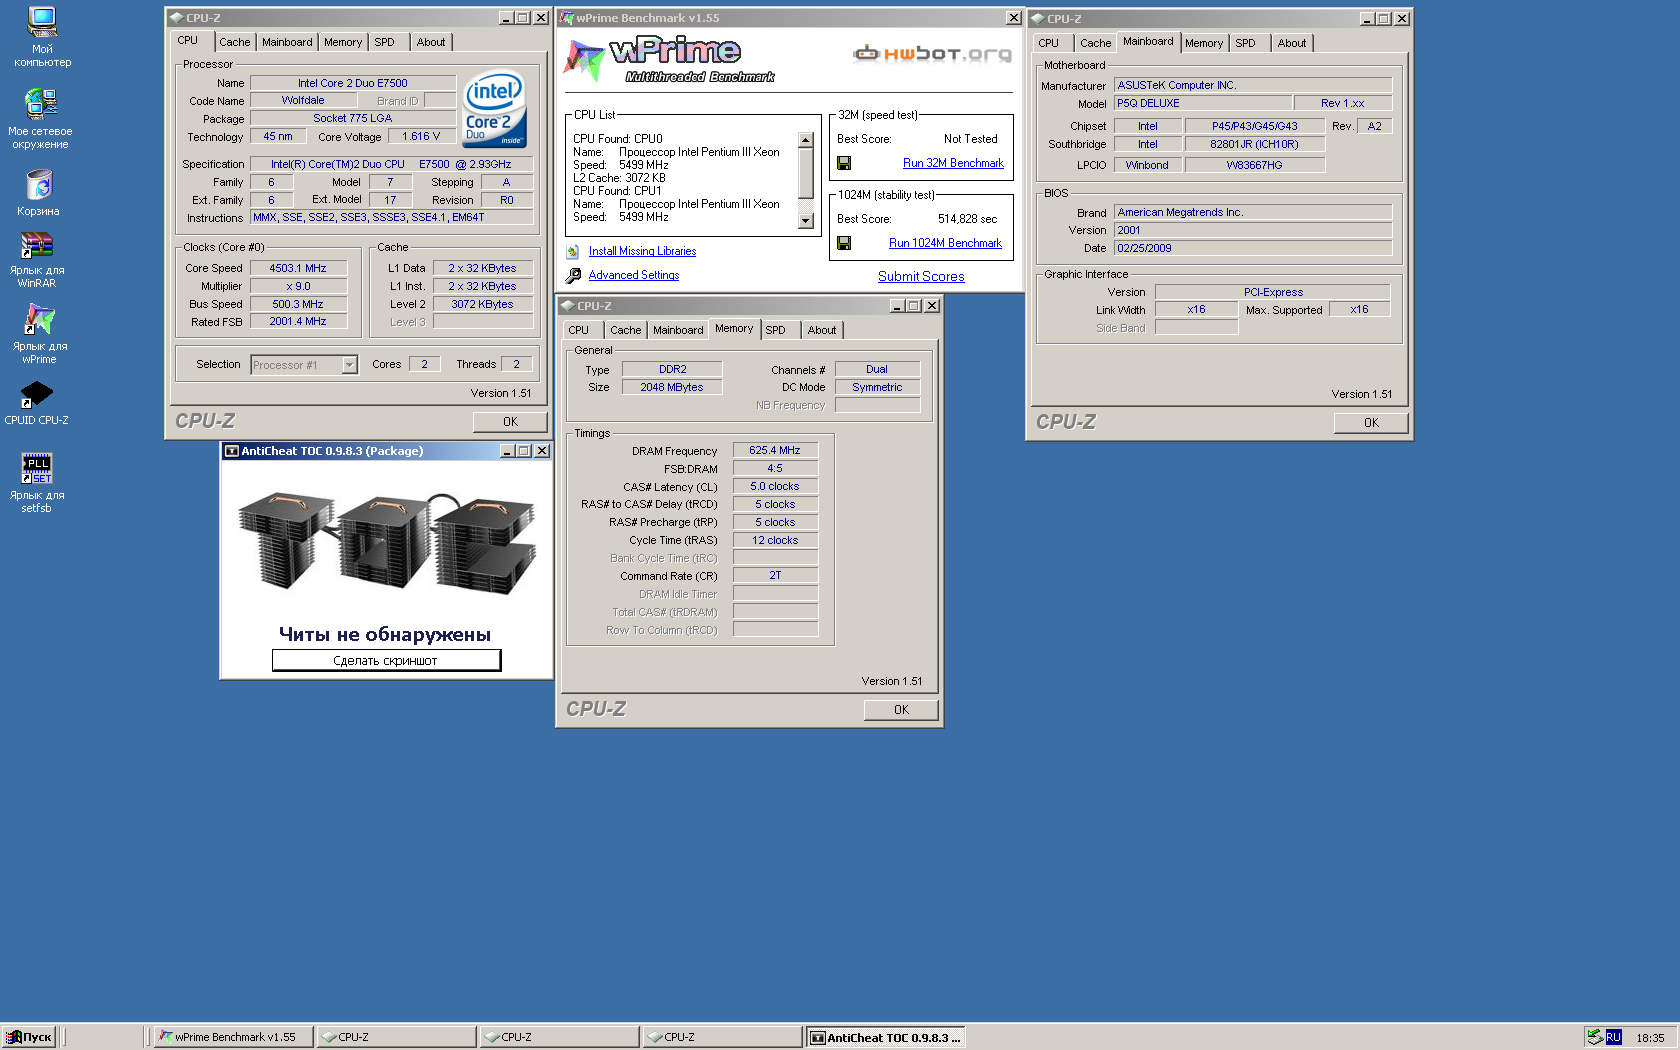Click the Сделать скриншот button

coord(386,661)
